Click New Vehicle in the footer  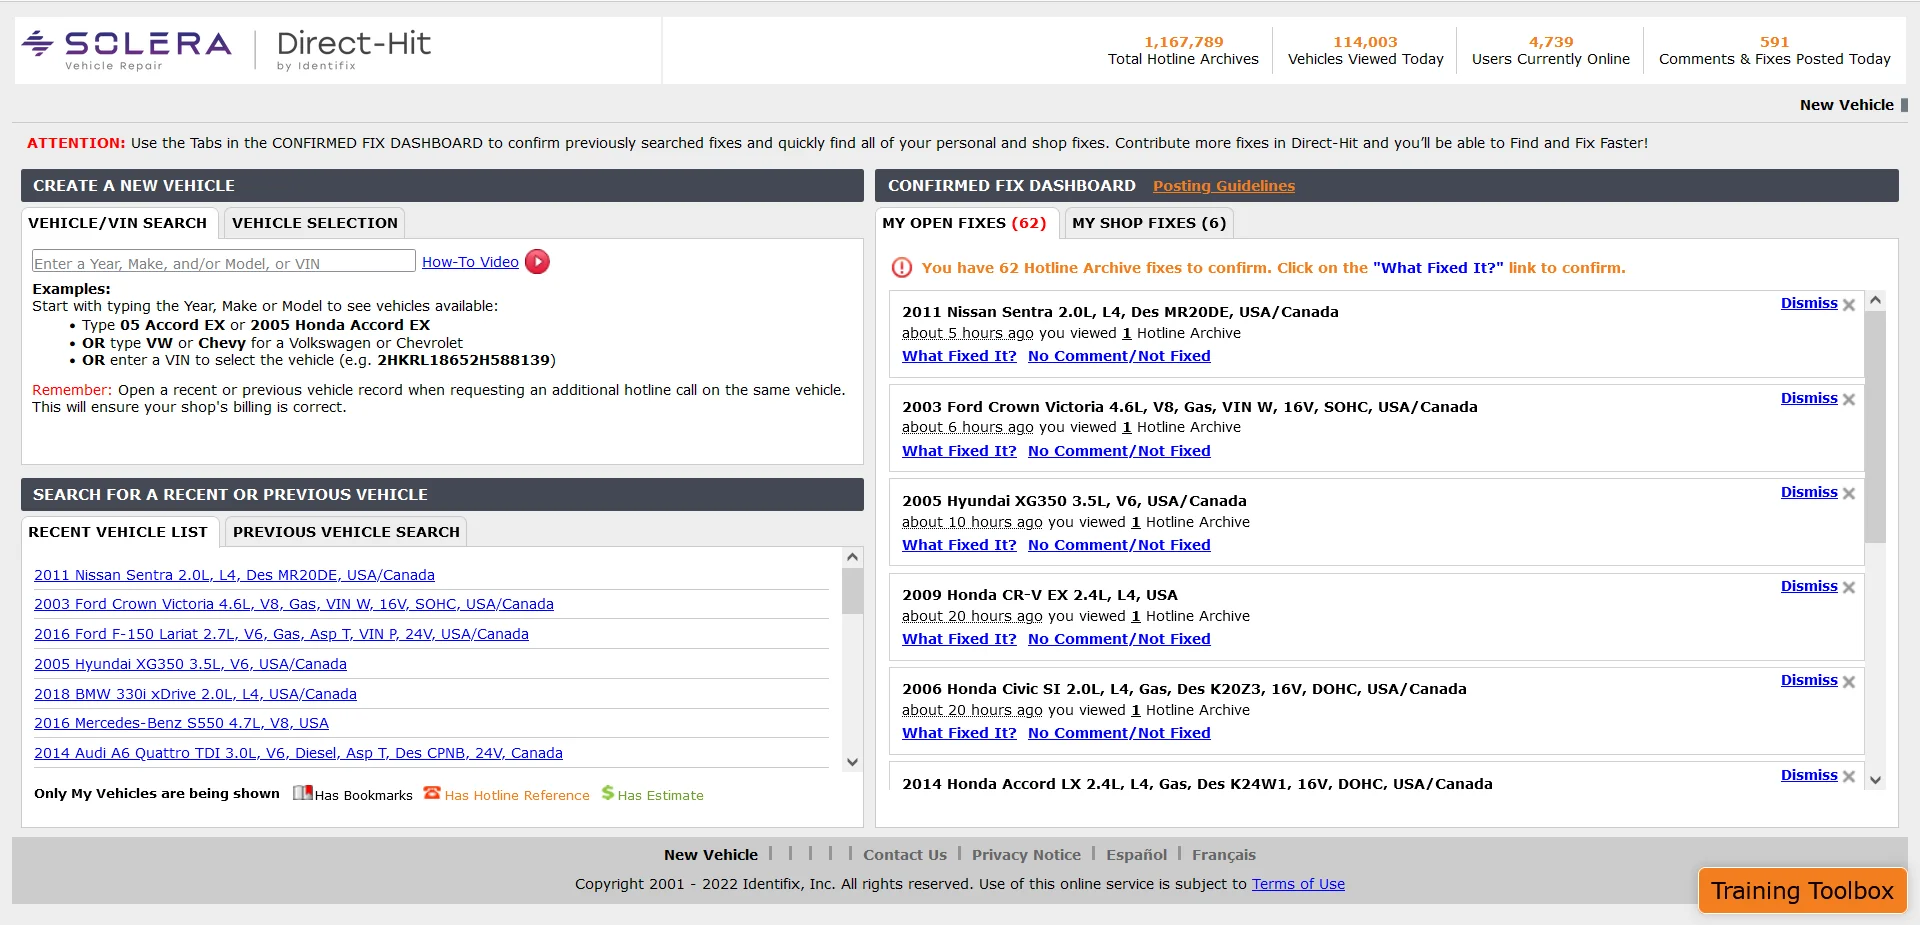coord(711,855)
